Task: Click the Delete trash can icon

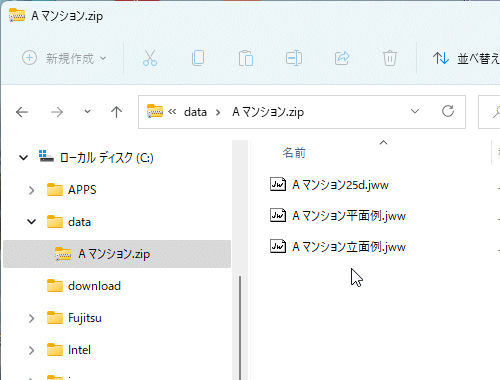Action: (390, 58)
